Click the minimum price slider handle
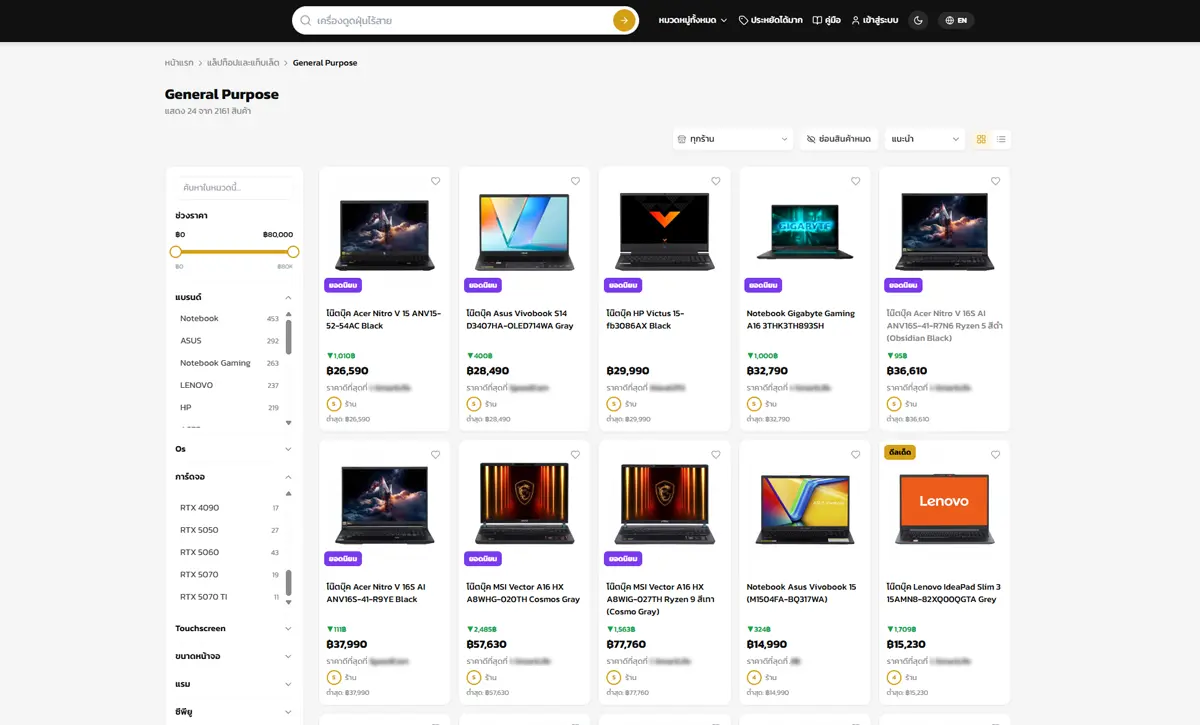 pyautogui.click(x=176, y=252)
